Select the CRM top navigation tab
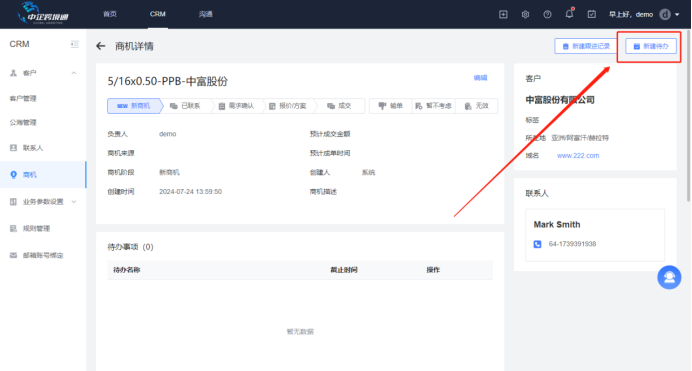This screenshot has height=371, width=692. [158, 14]
